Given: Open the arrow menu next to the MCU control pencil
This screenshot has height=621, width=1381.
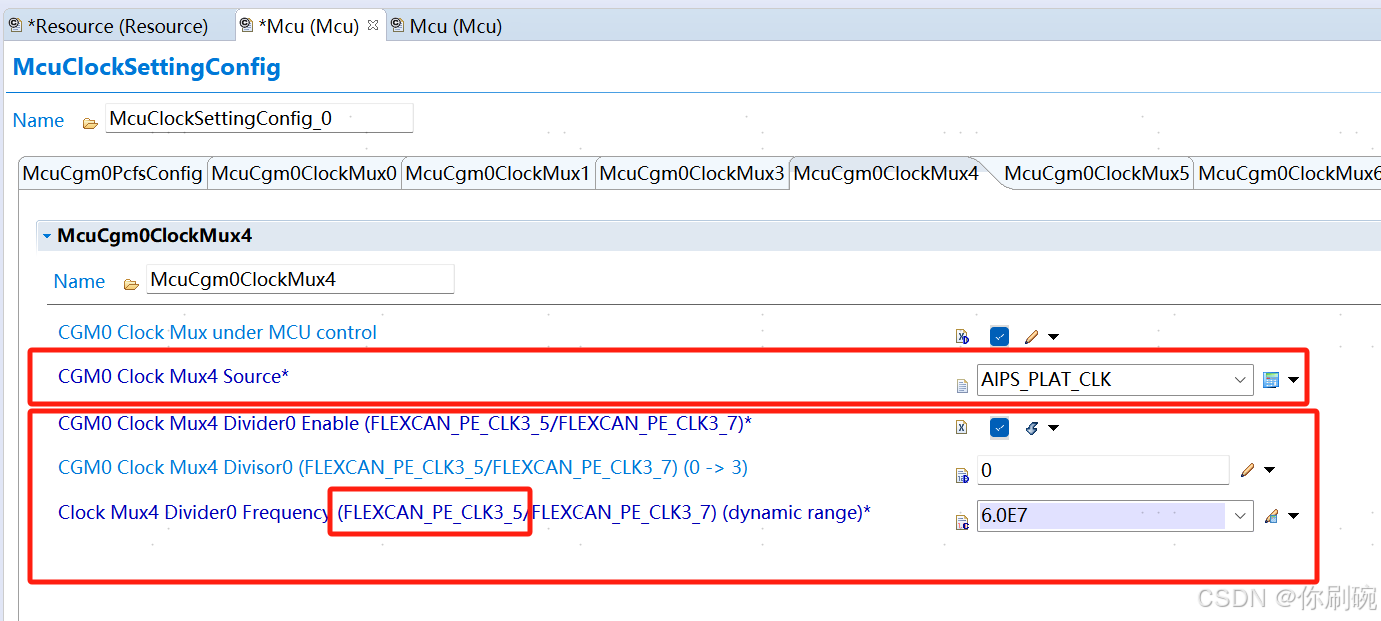Looking at the screenshot, I should click(1053, 338).
